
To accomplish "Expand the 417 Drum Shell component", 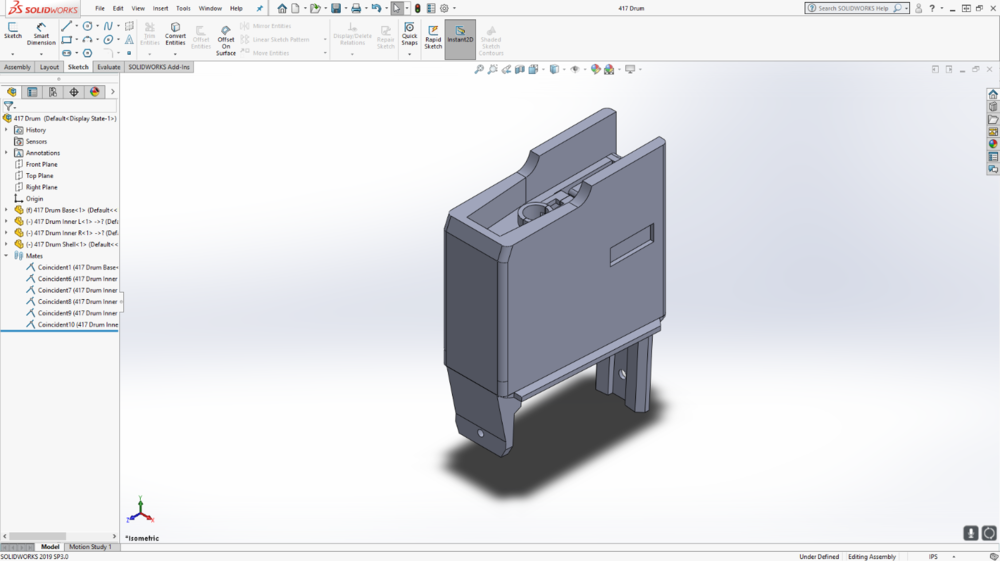I will coord(6,244).
